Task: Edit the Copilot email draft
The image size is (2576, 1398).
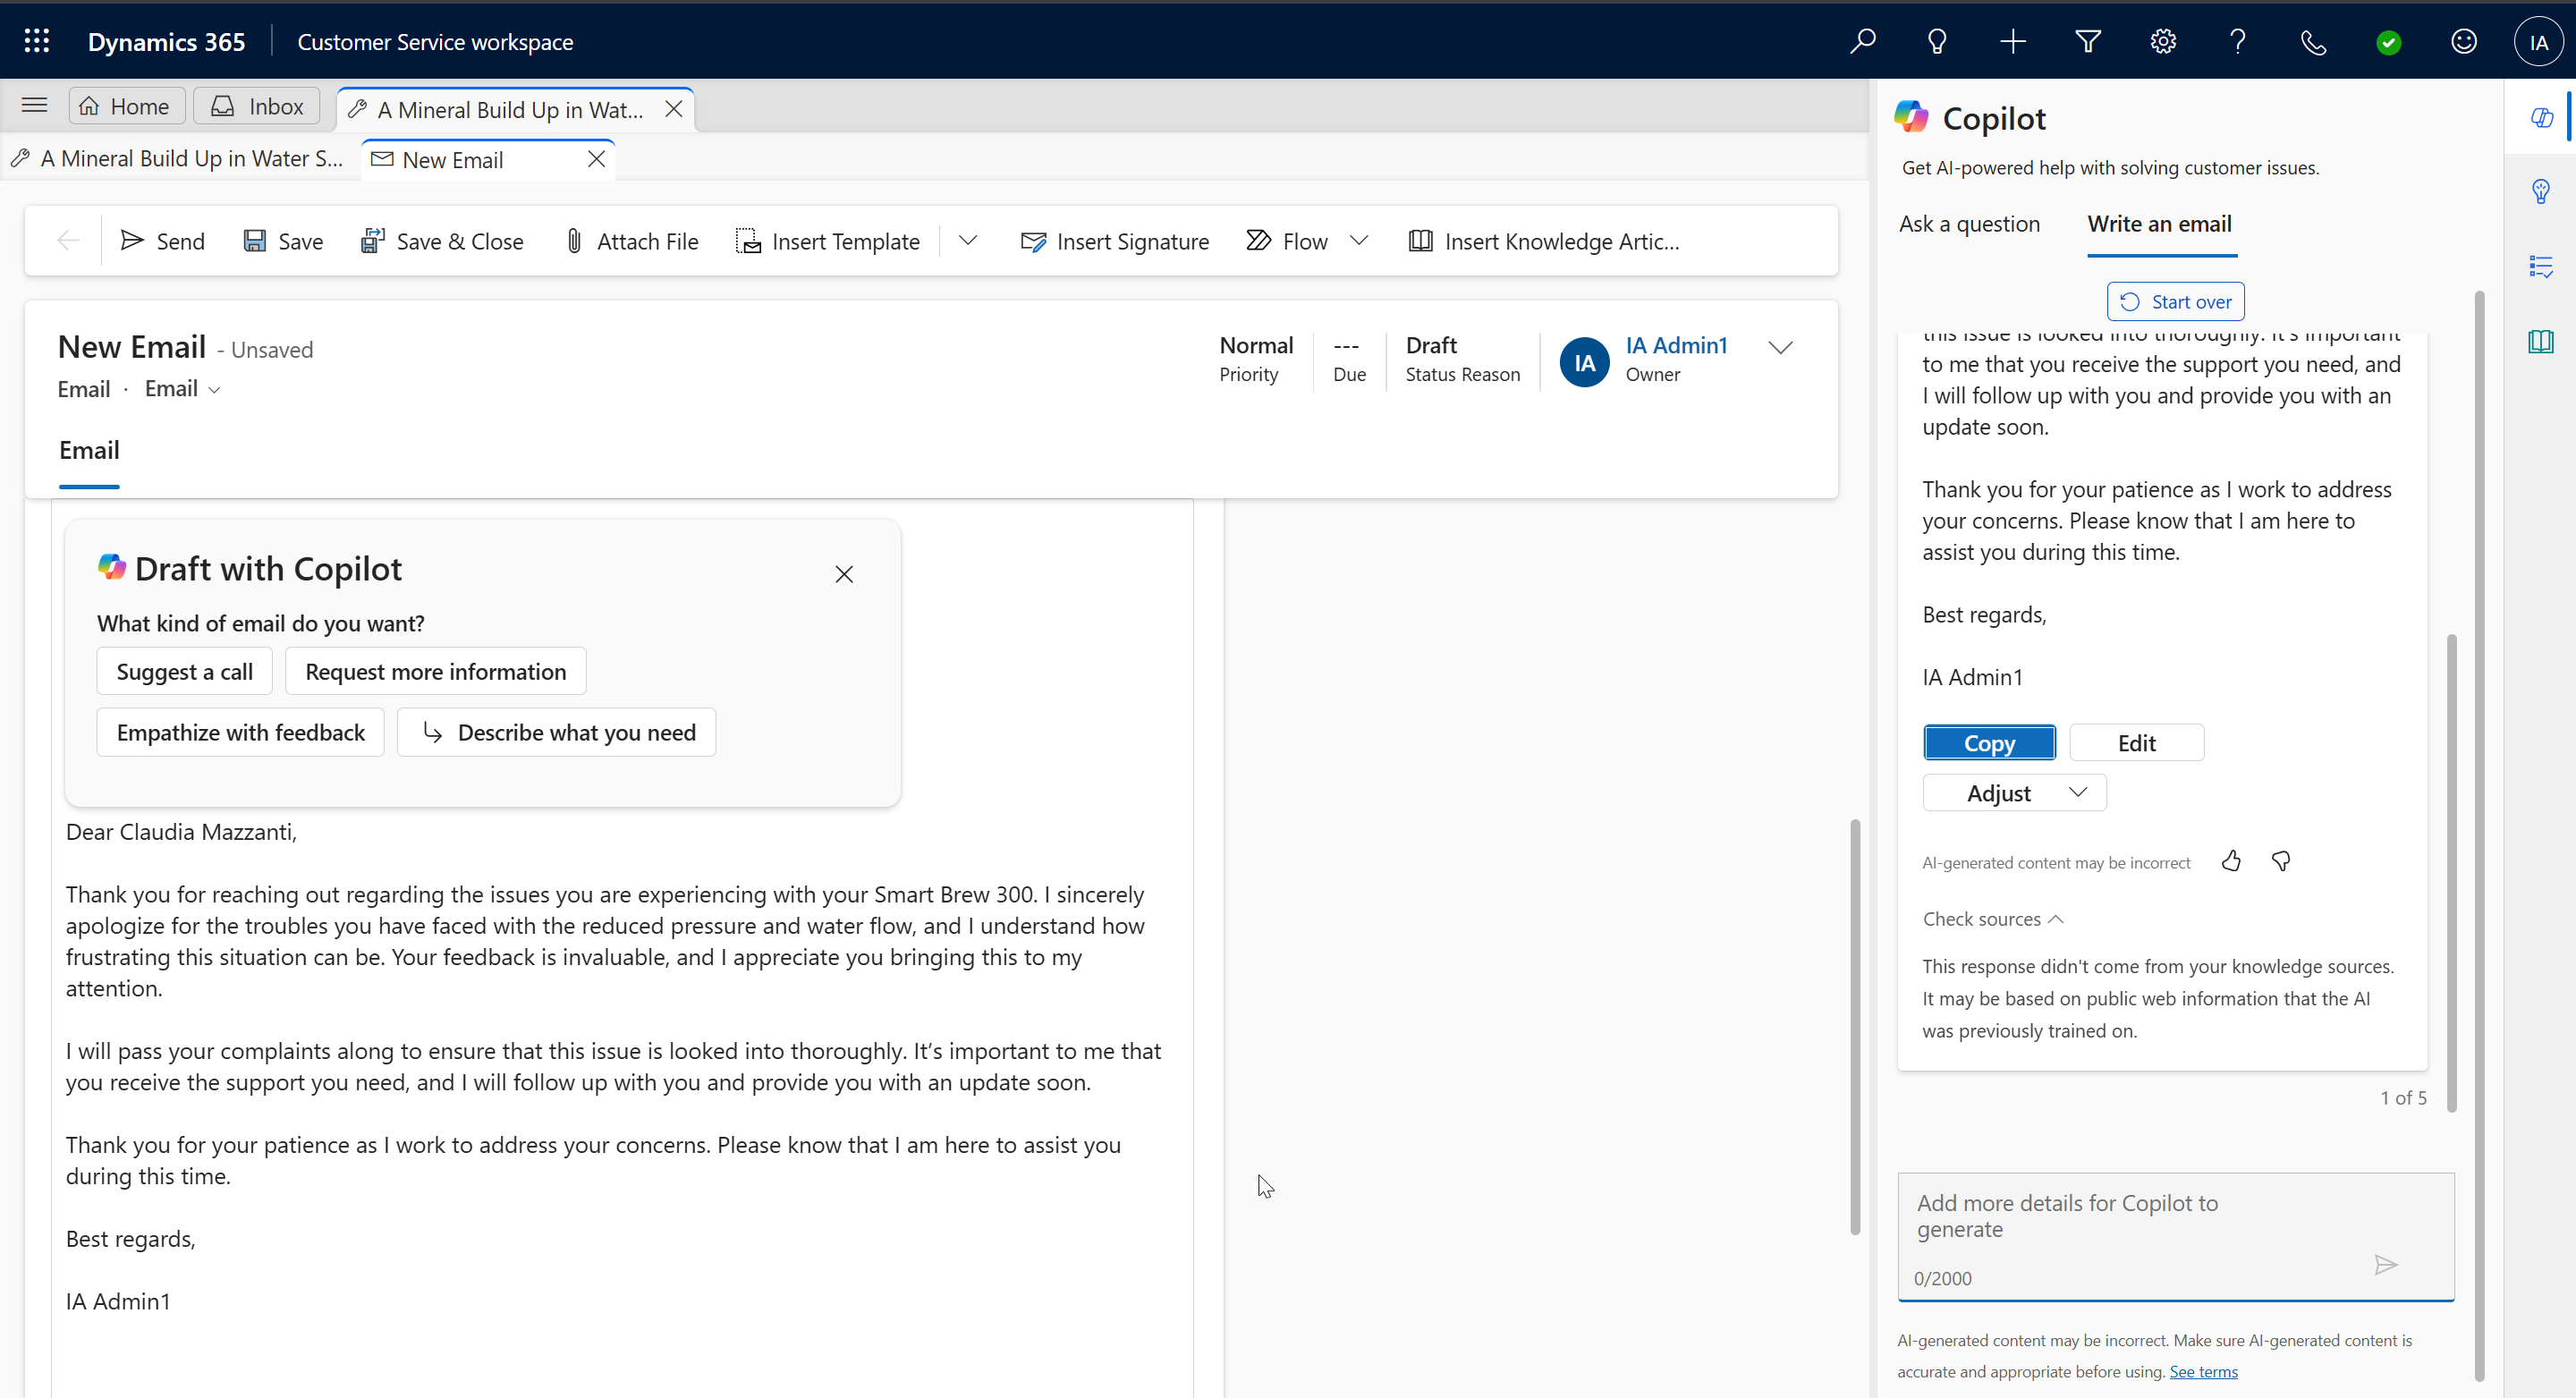Action: [2136, 743]
